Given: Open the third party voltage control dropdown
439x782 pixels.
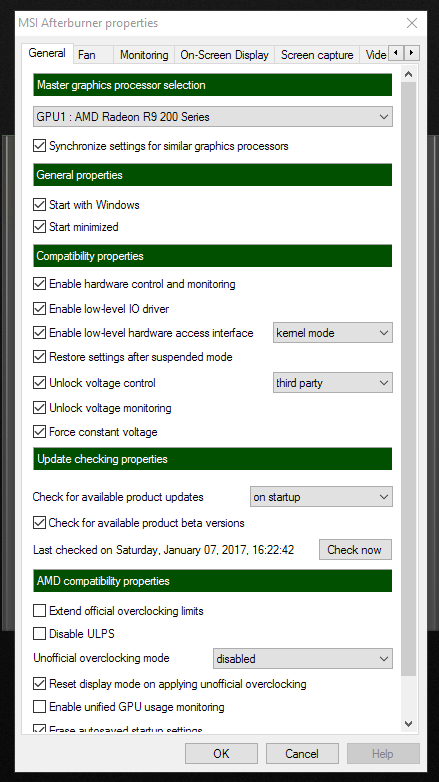Looking at the screenshot, I should (x=333, y=383).
